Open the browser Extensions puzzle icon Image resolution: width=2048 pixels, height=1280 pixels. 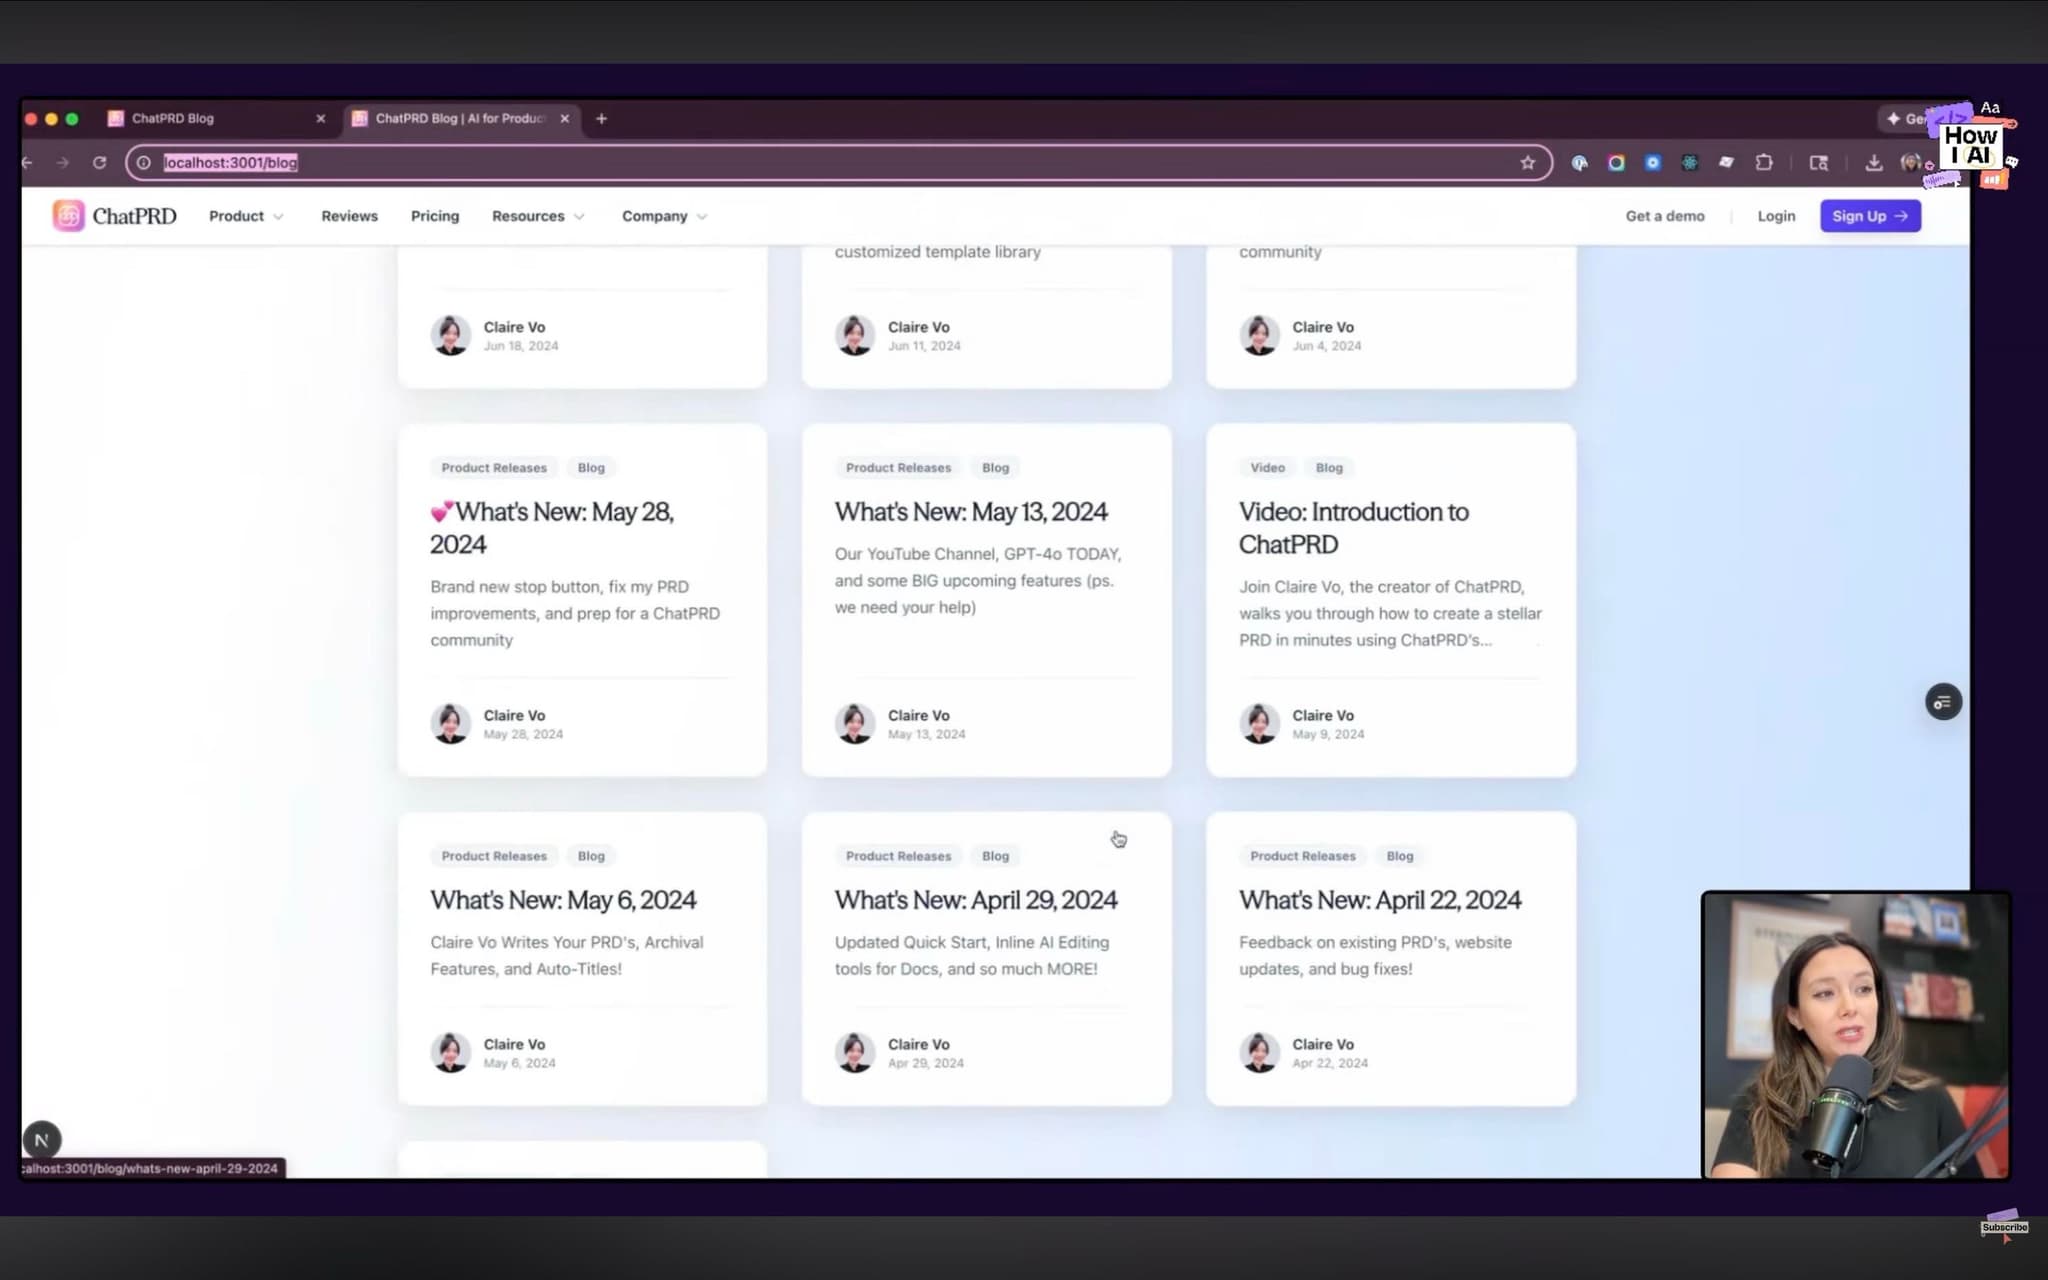(x=1764, y=163)
